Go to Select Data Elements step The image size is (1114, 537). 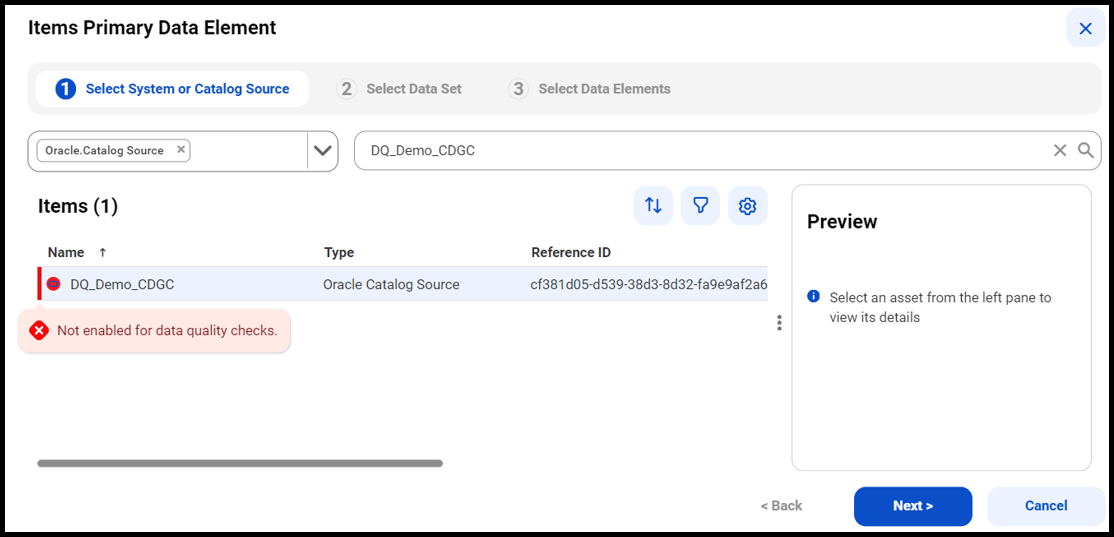tap(590, 89)
